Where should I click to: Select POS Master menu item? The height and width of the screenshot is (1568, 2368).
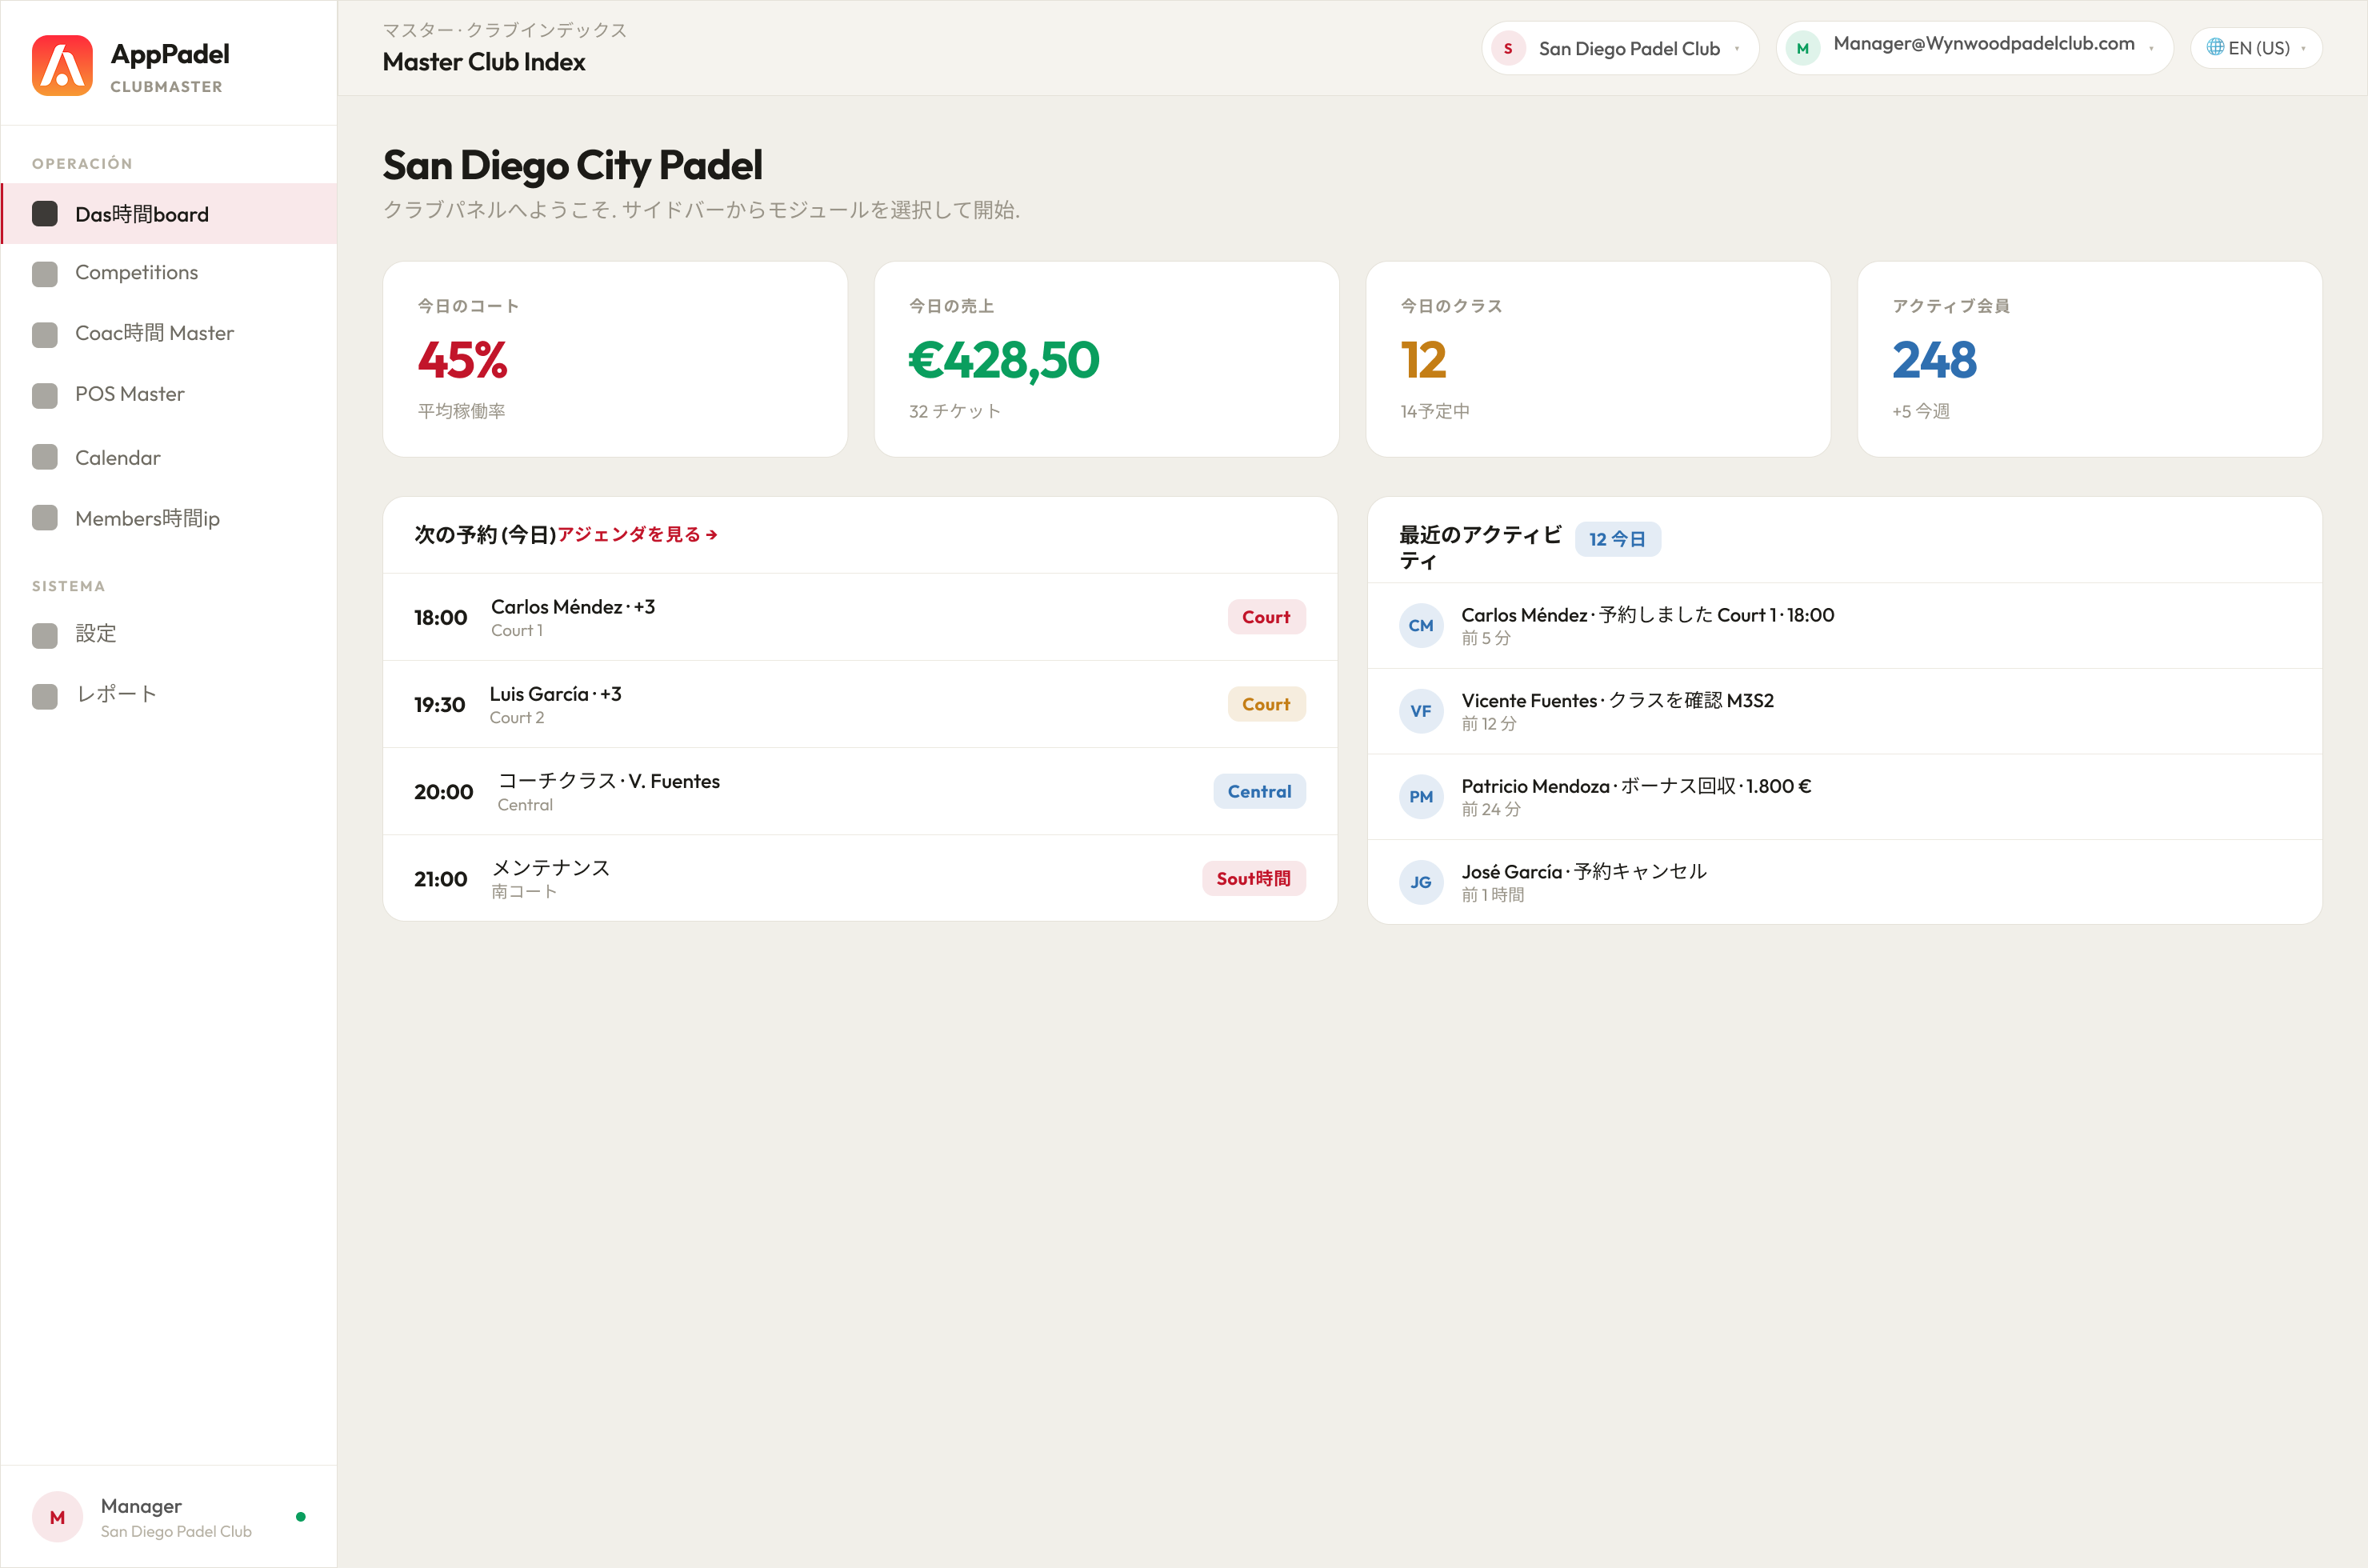[x=169, y=395]
